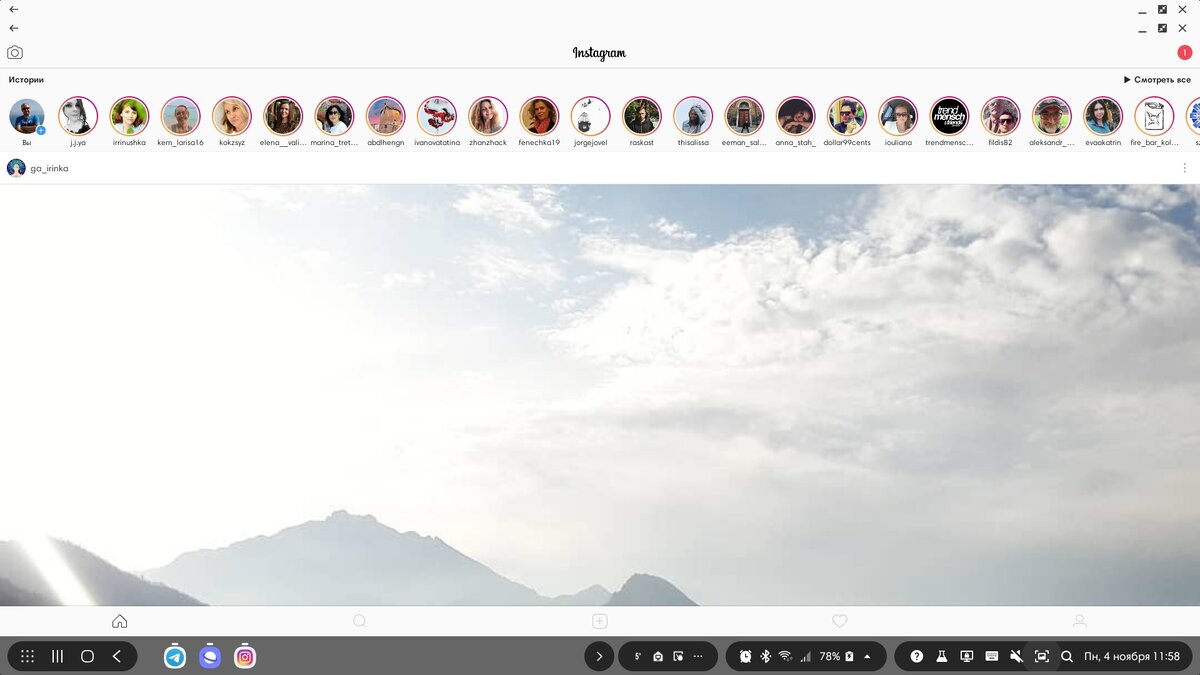
Task: Unmute the system speaker
Action: click(1016, 656)
